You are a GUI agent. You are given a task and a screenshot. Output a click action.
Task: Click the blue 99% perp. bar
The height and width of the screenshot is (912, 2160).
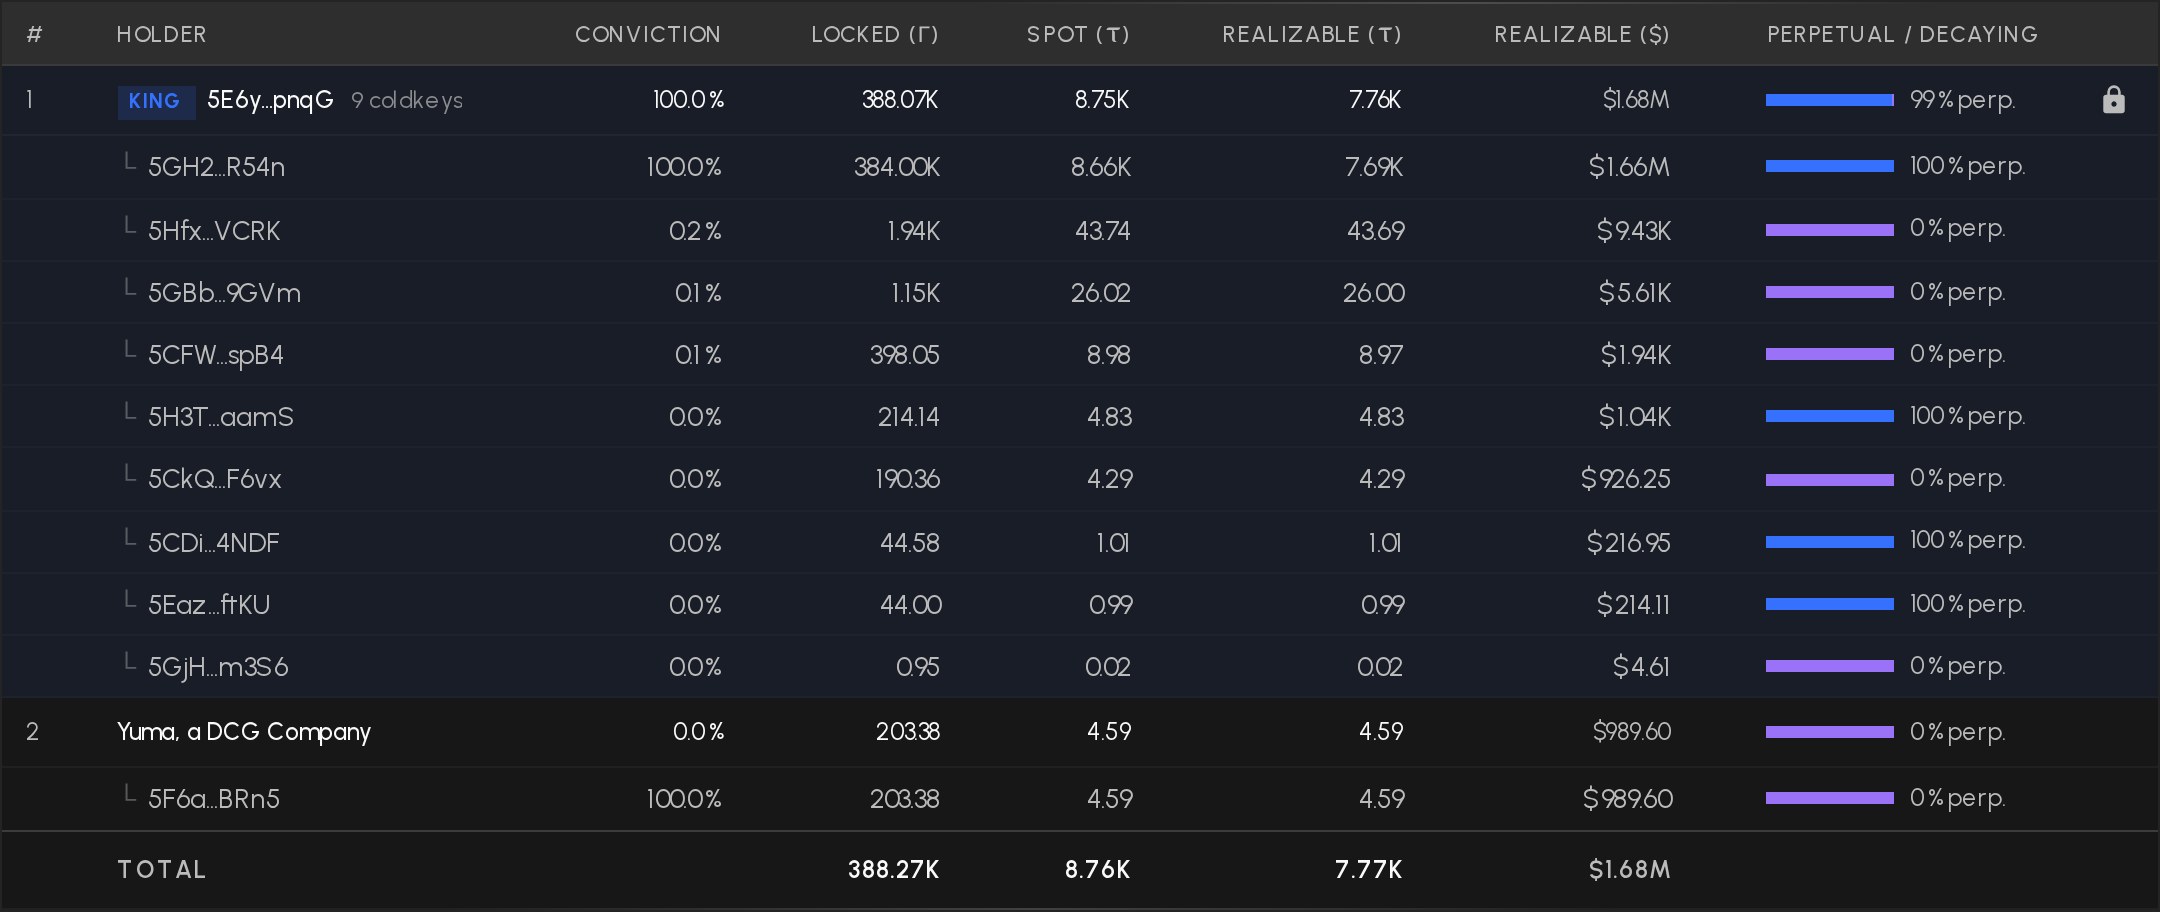[x=1830, y=100]
